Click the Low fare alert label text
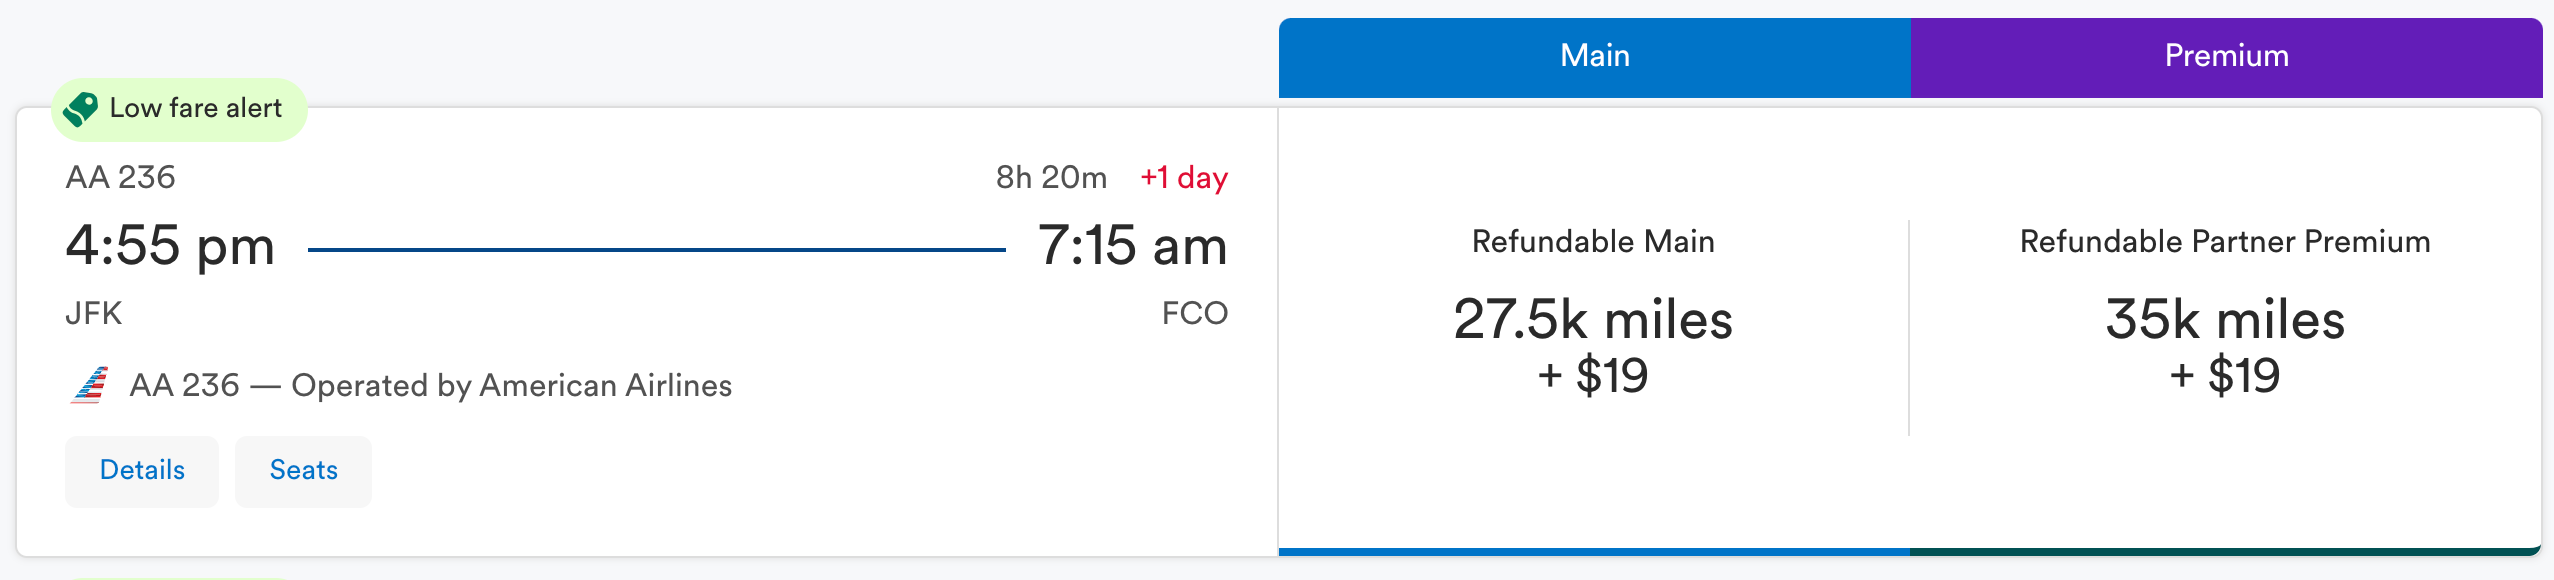Viewport: 2554px width, 580px height. [x=196, y=108]
